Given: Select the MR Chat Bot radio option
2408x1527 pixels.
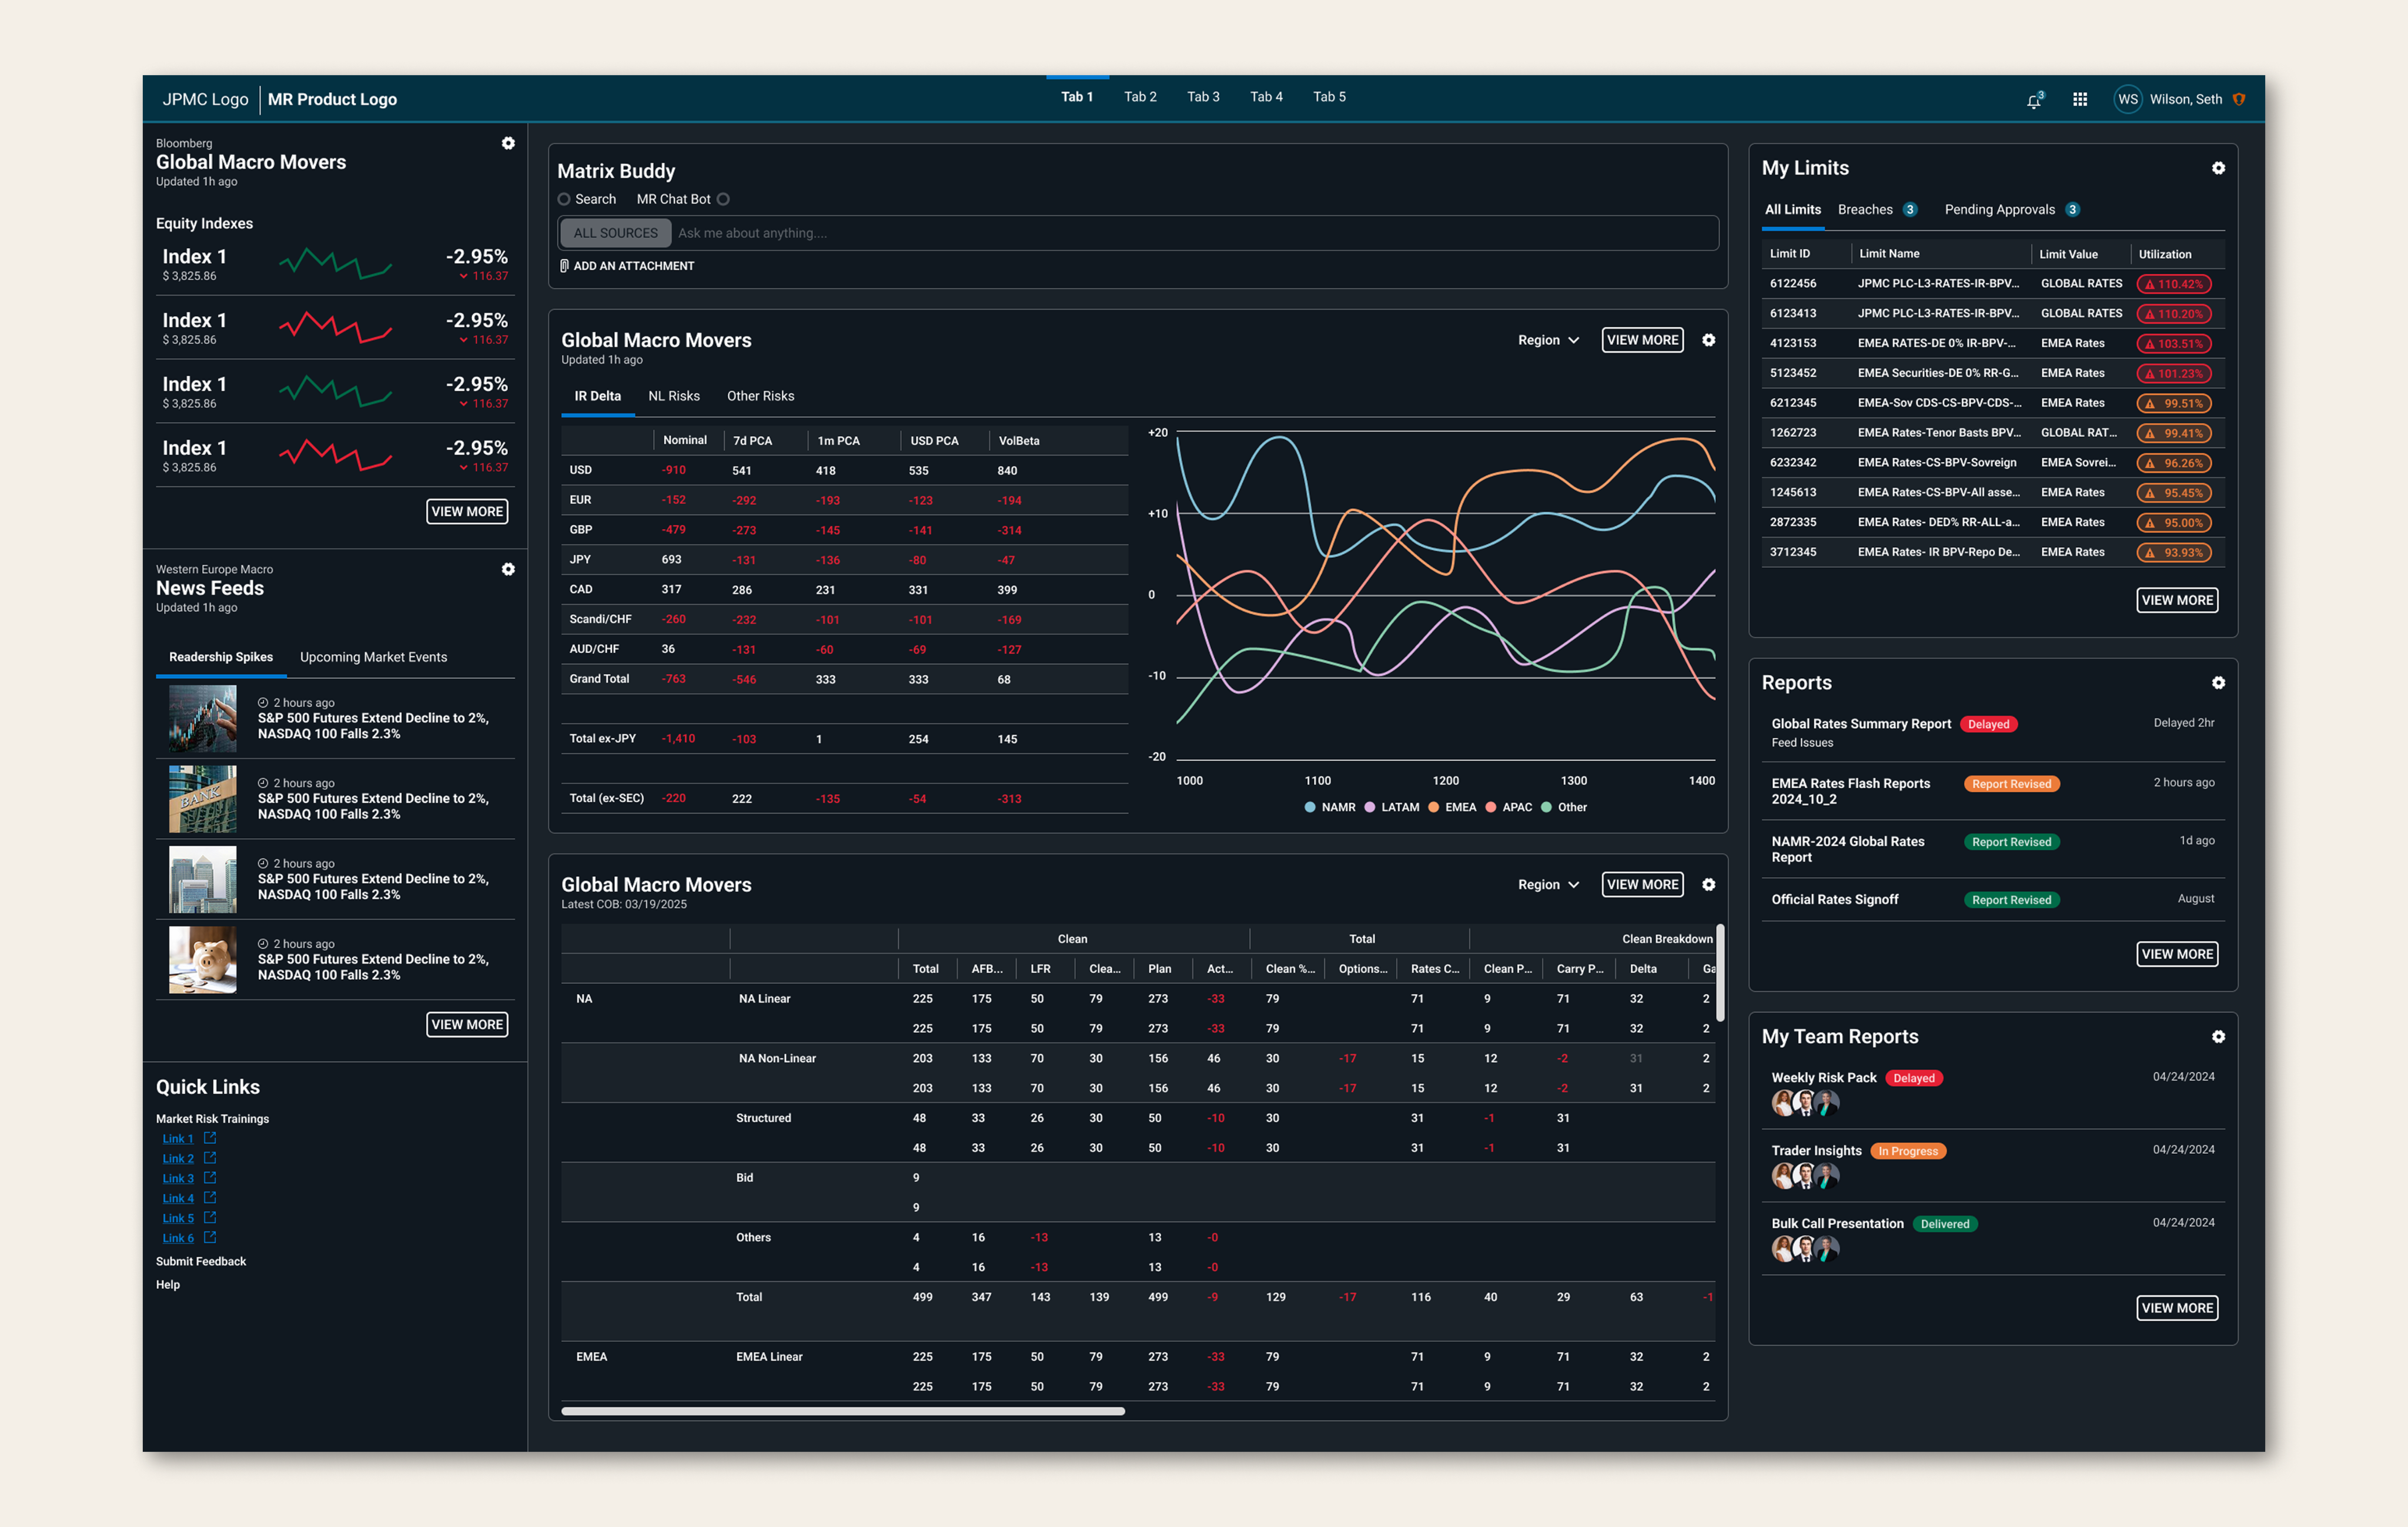Looking at the screenshot, I should point(723,199).
